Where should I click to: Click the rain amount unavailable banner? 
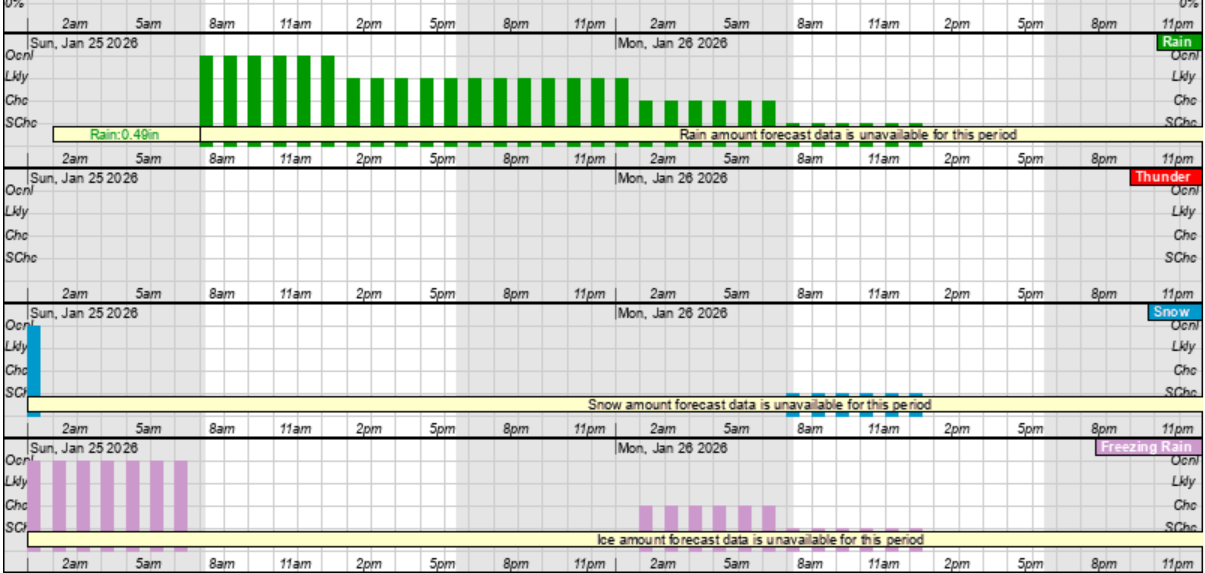pyautogui.click(x=847, y=135)
